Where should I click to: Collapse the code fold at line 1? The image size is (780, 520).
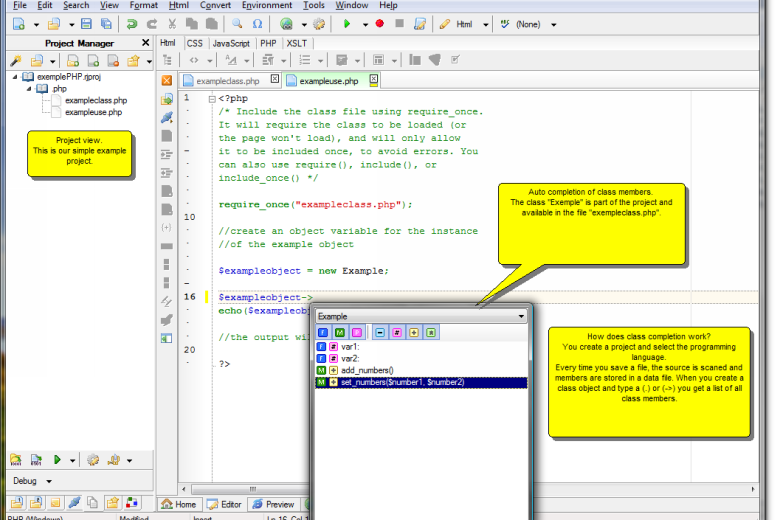[x=212, y=99]
